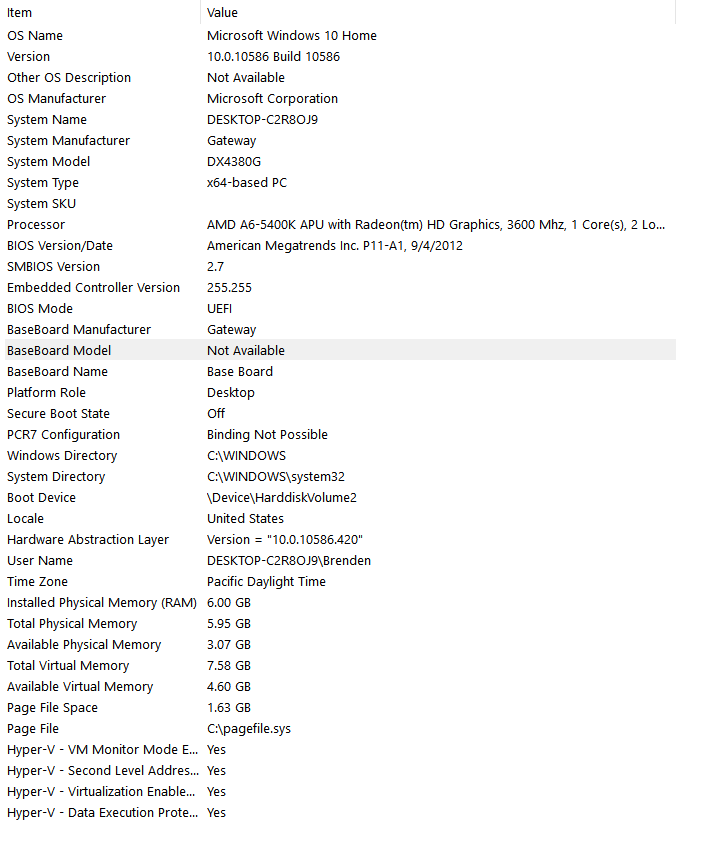Select the System SKU row
This screenshot has width=708, height=841.
(x=340, y=204)
